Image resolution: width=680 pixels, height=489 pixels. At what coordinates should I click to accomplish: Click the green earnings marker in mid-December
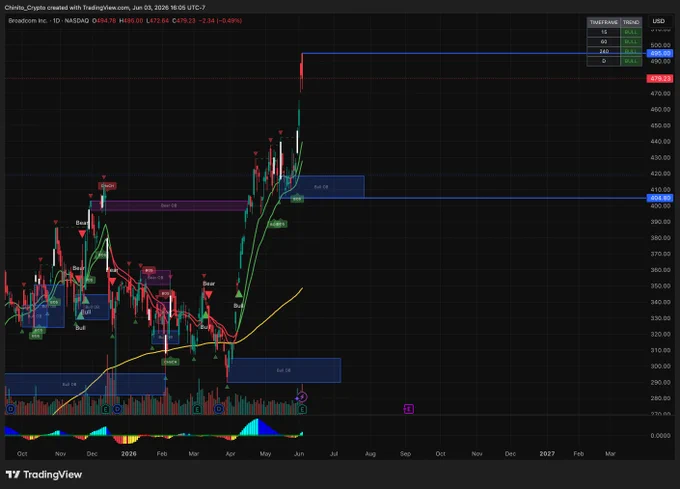(105, 409)
